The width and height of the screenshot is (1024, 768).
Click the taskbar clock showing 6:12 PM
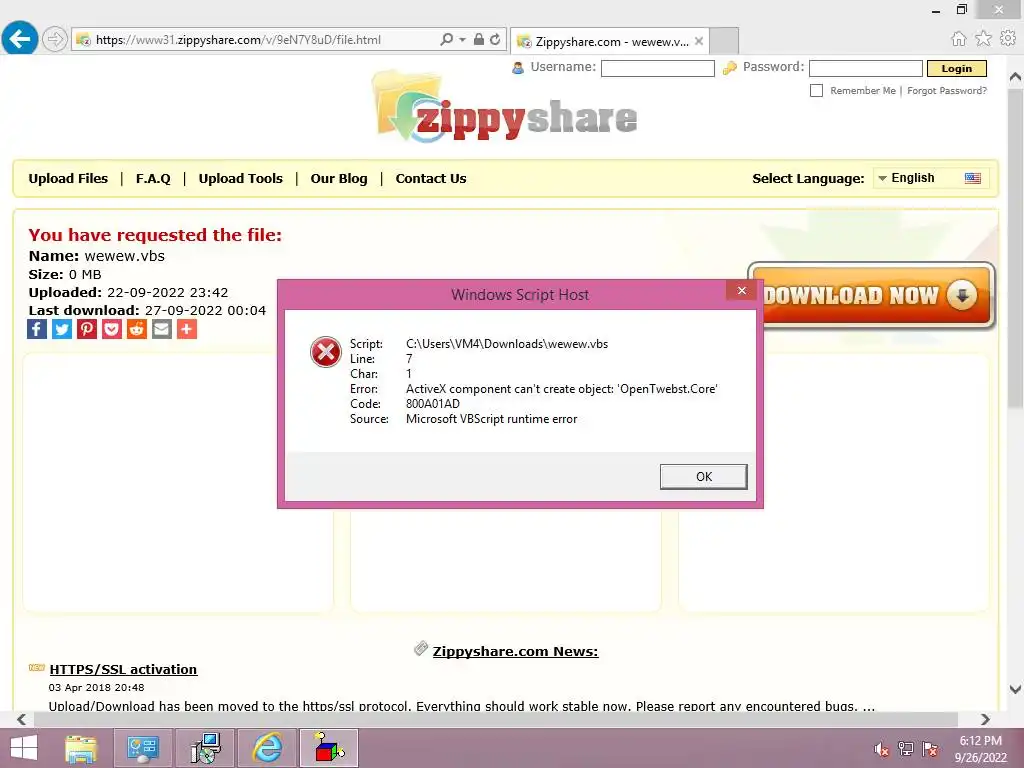point(980,749)
